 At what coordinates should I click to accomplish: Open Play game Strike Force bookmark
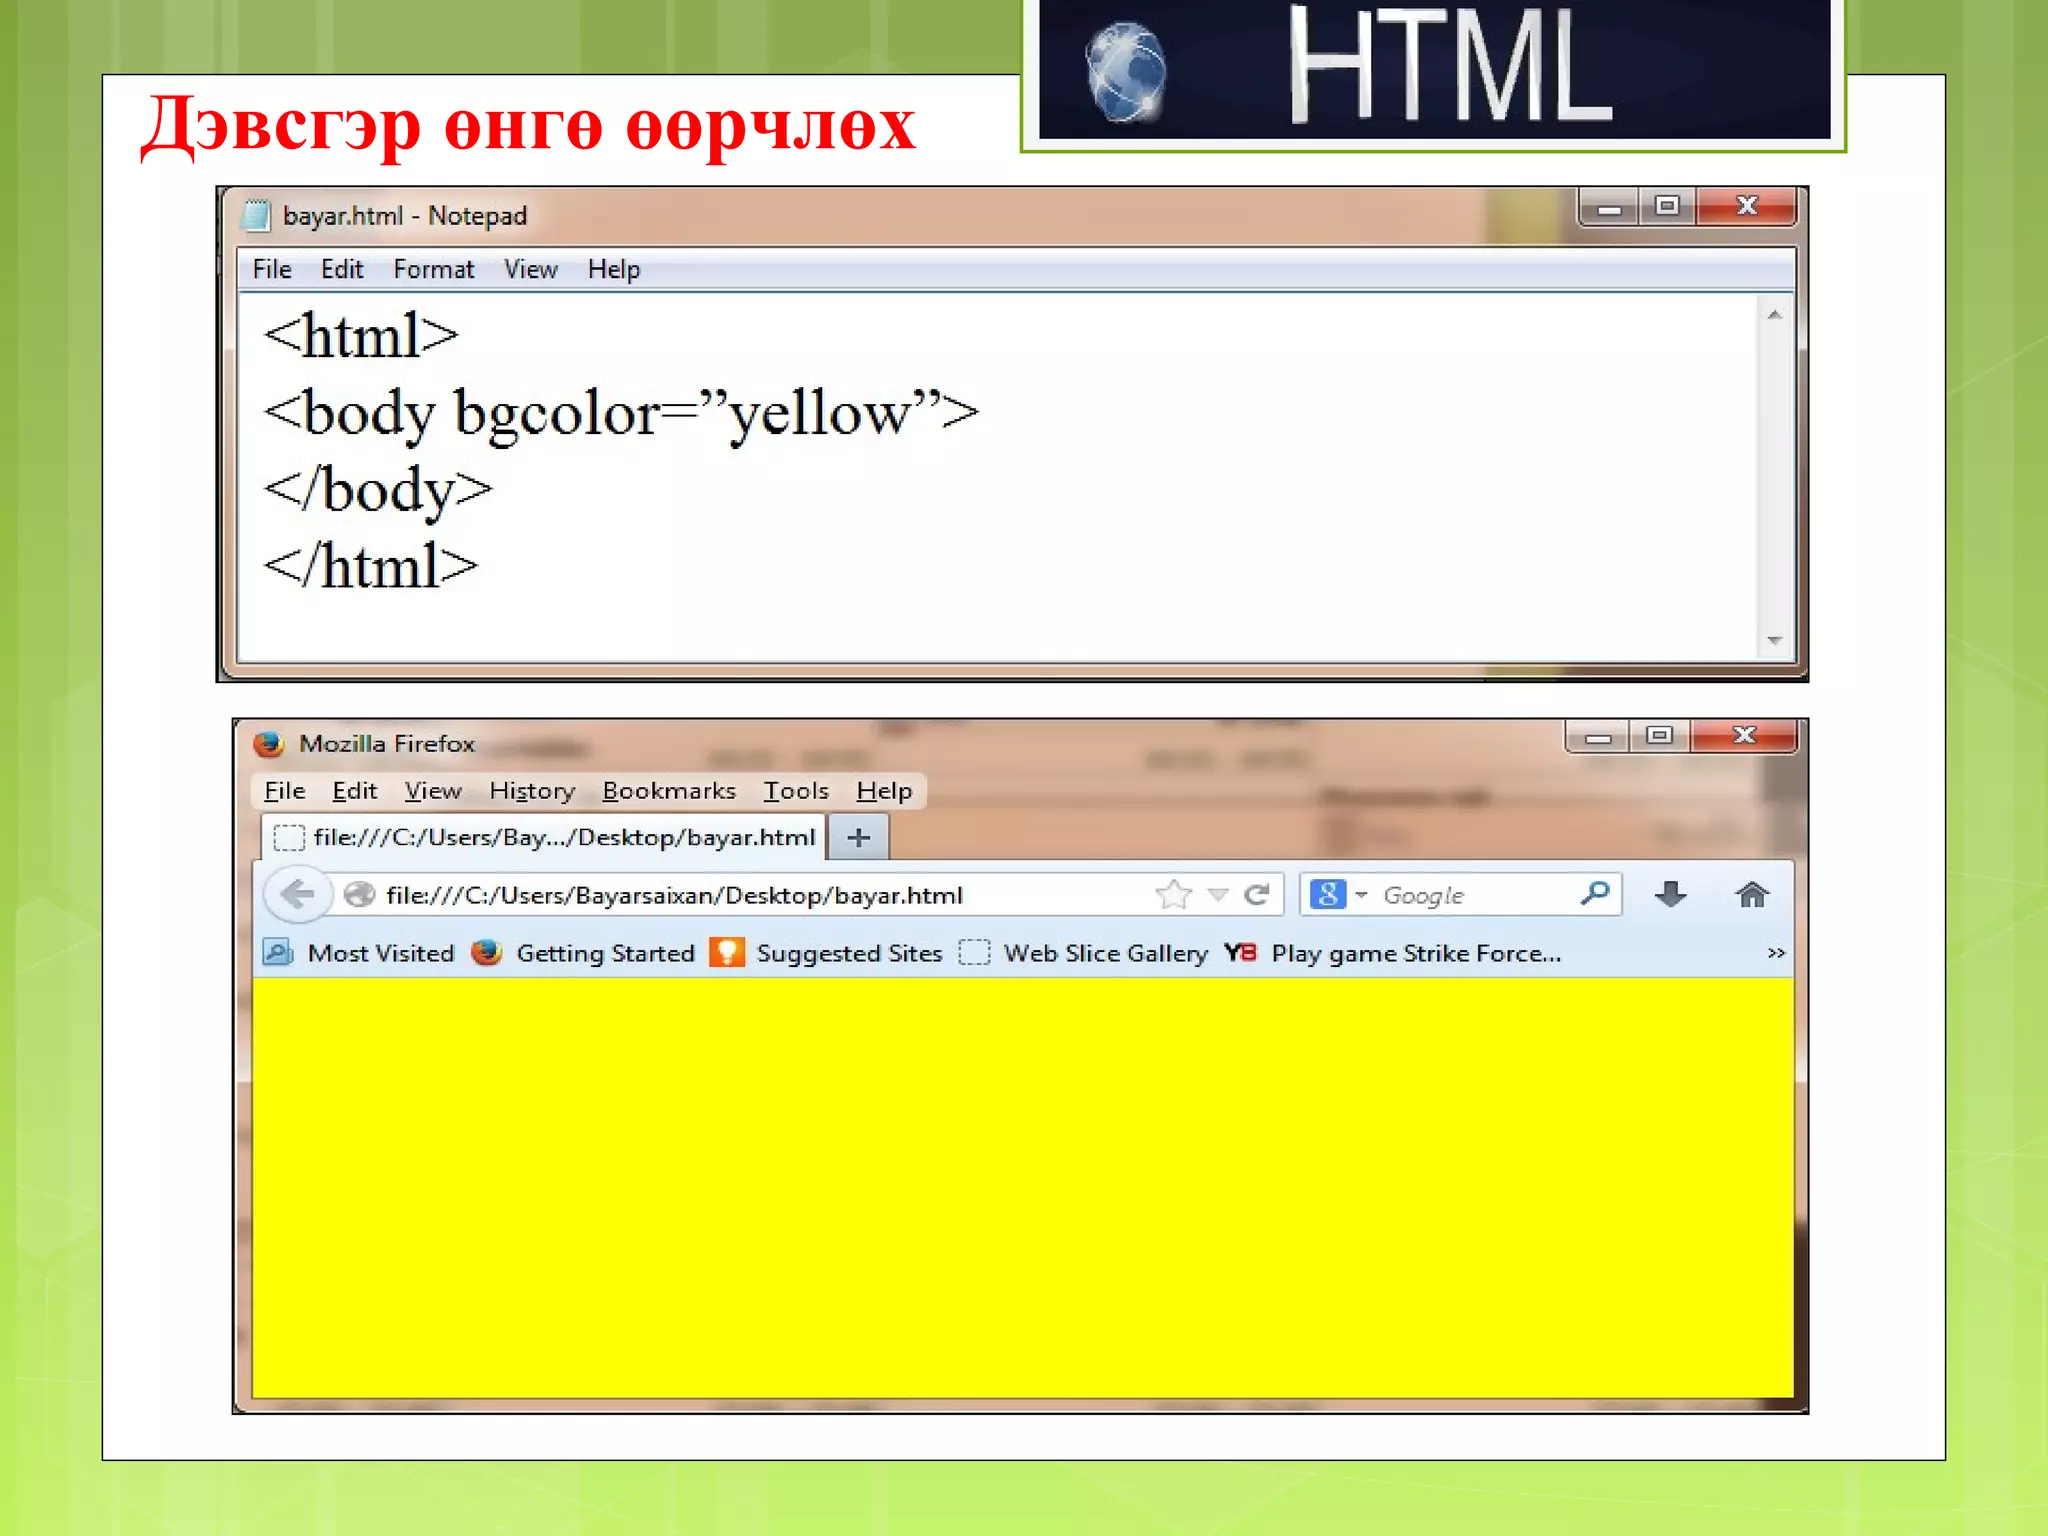point(1392,953)
